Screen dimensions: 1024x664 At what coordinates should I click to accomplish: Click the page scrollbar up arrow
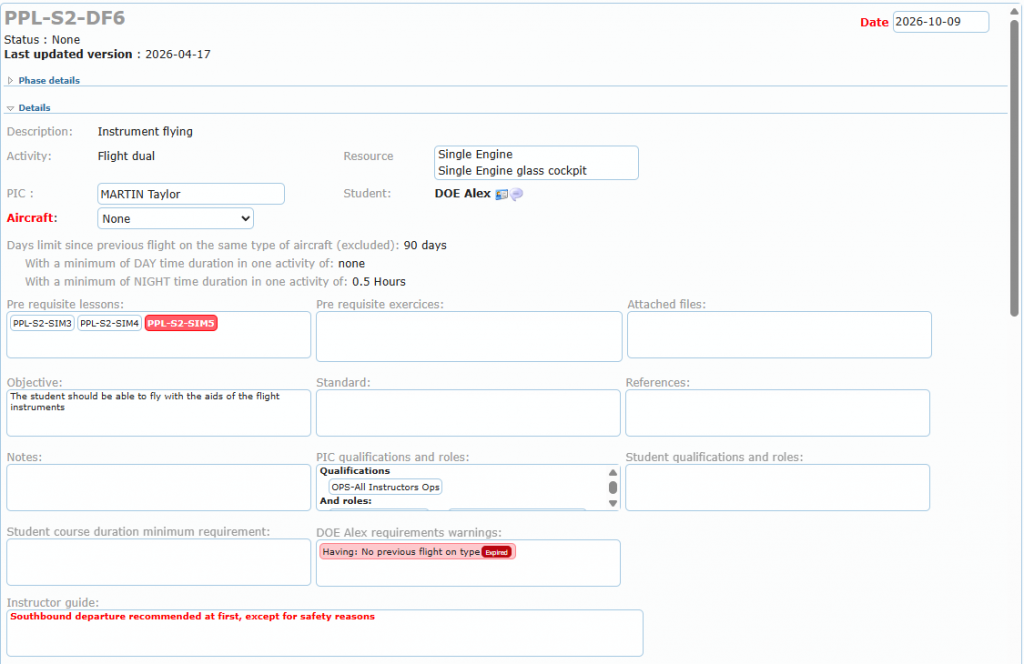tap(1014, 11)
